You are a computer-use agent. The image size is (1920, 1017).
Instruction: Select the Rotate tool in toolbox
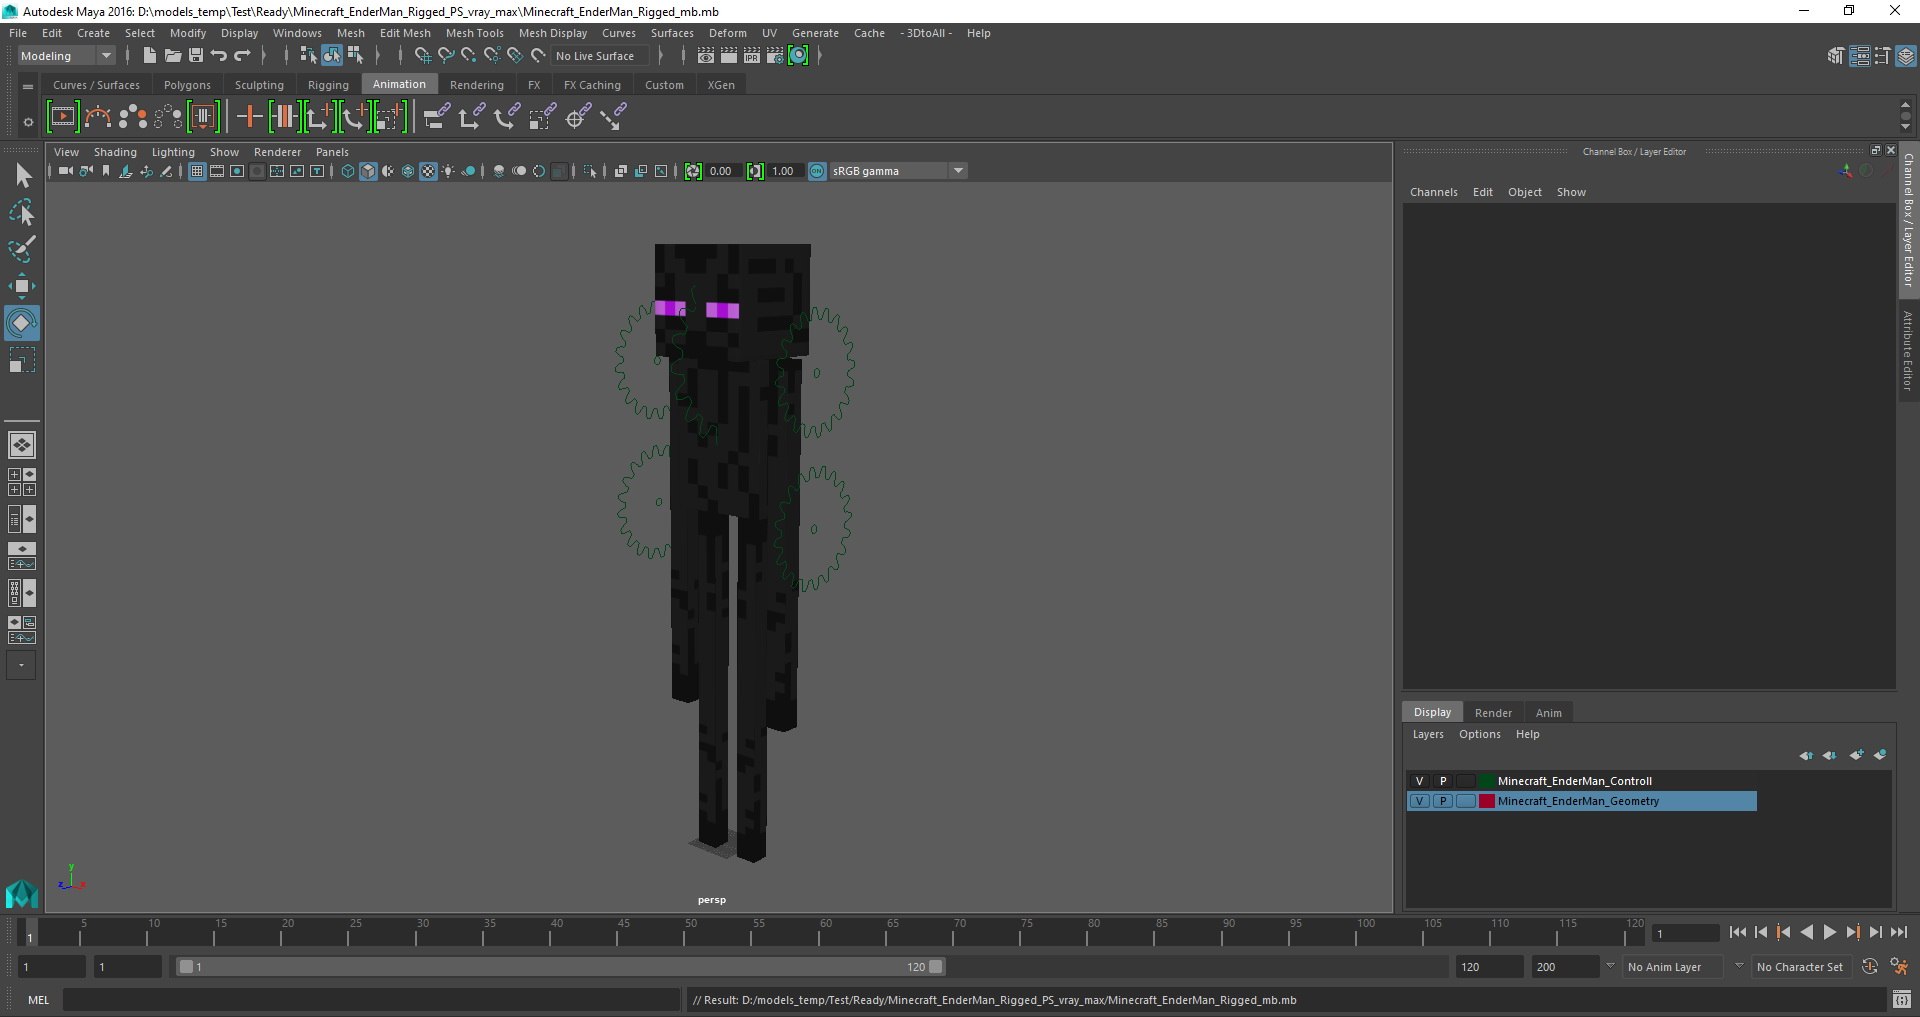[x=22, y=323]
